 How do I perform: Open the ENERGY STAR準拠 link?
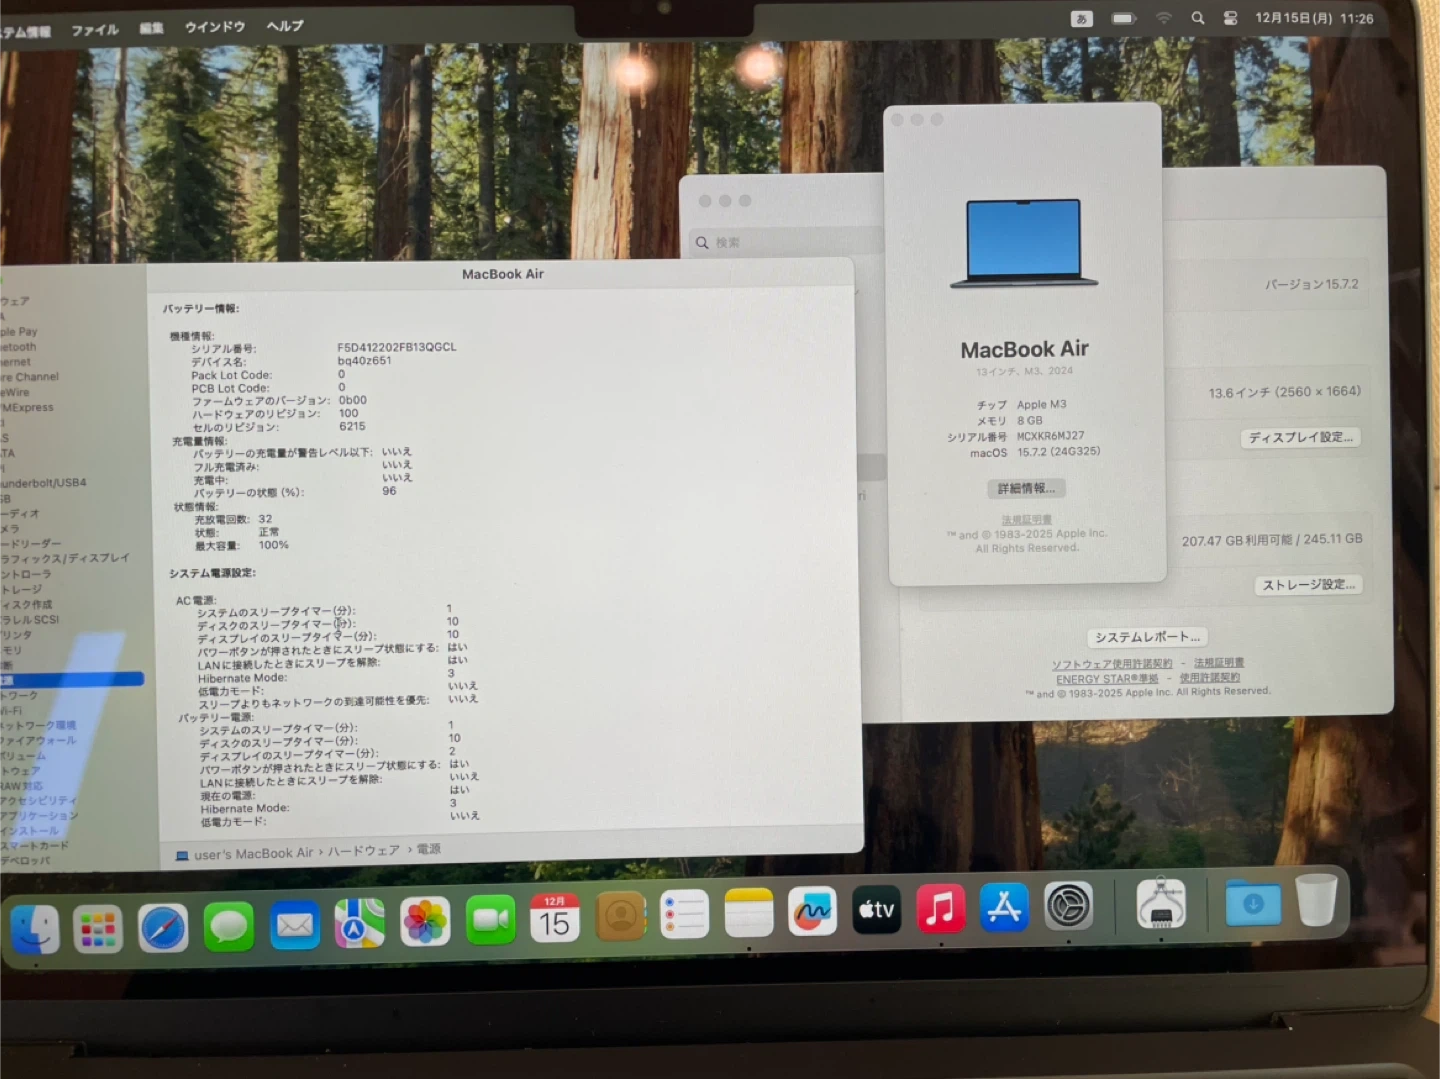[x=1107, y=679]
